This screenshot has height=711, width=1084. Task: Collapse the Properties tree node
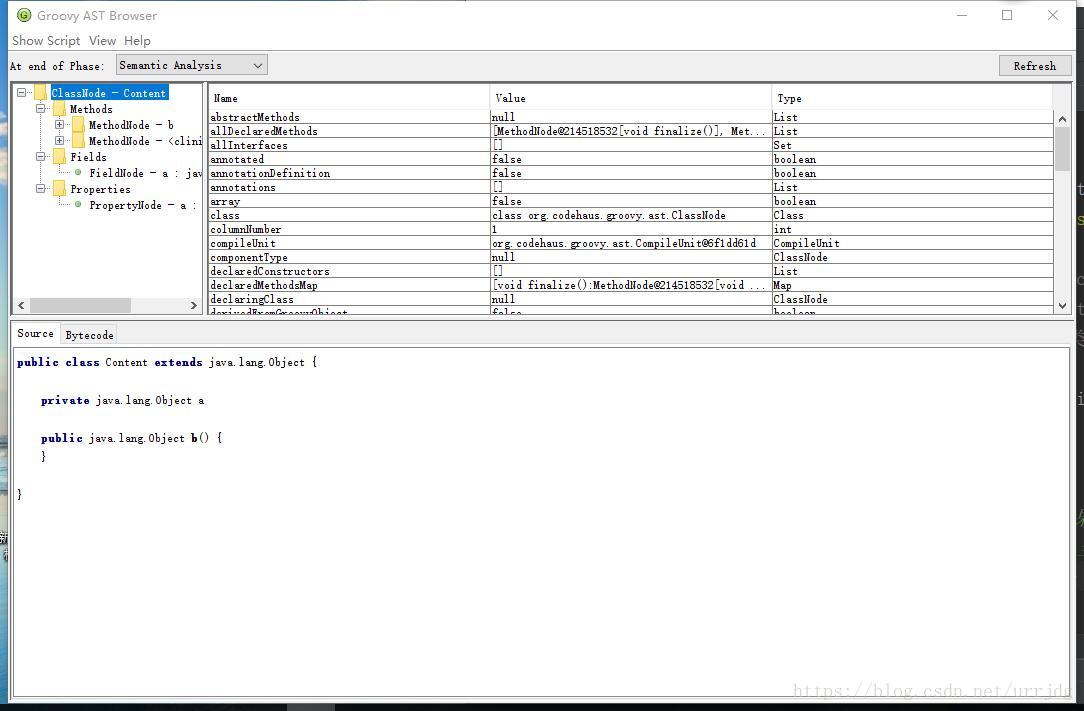click(x=40, y=189)
